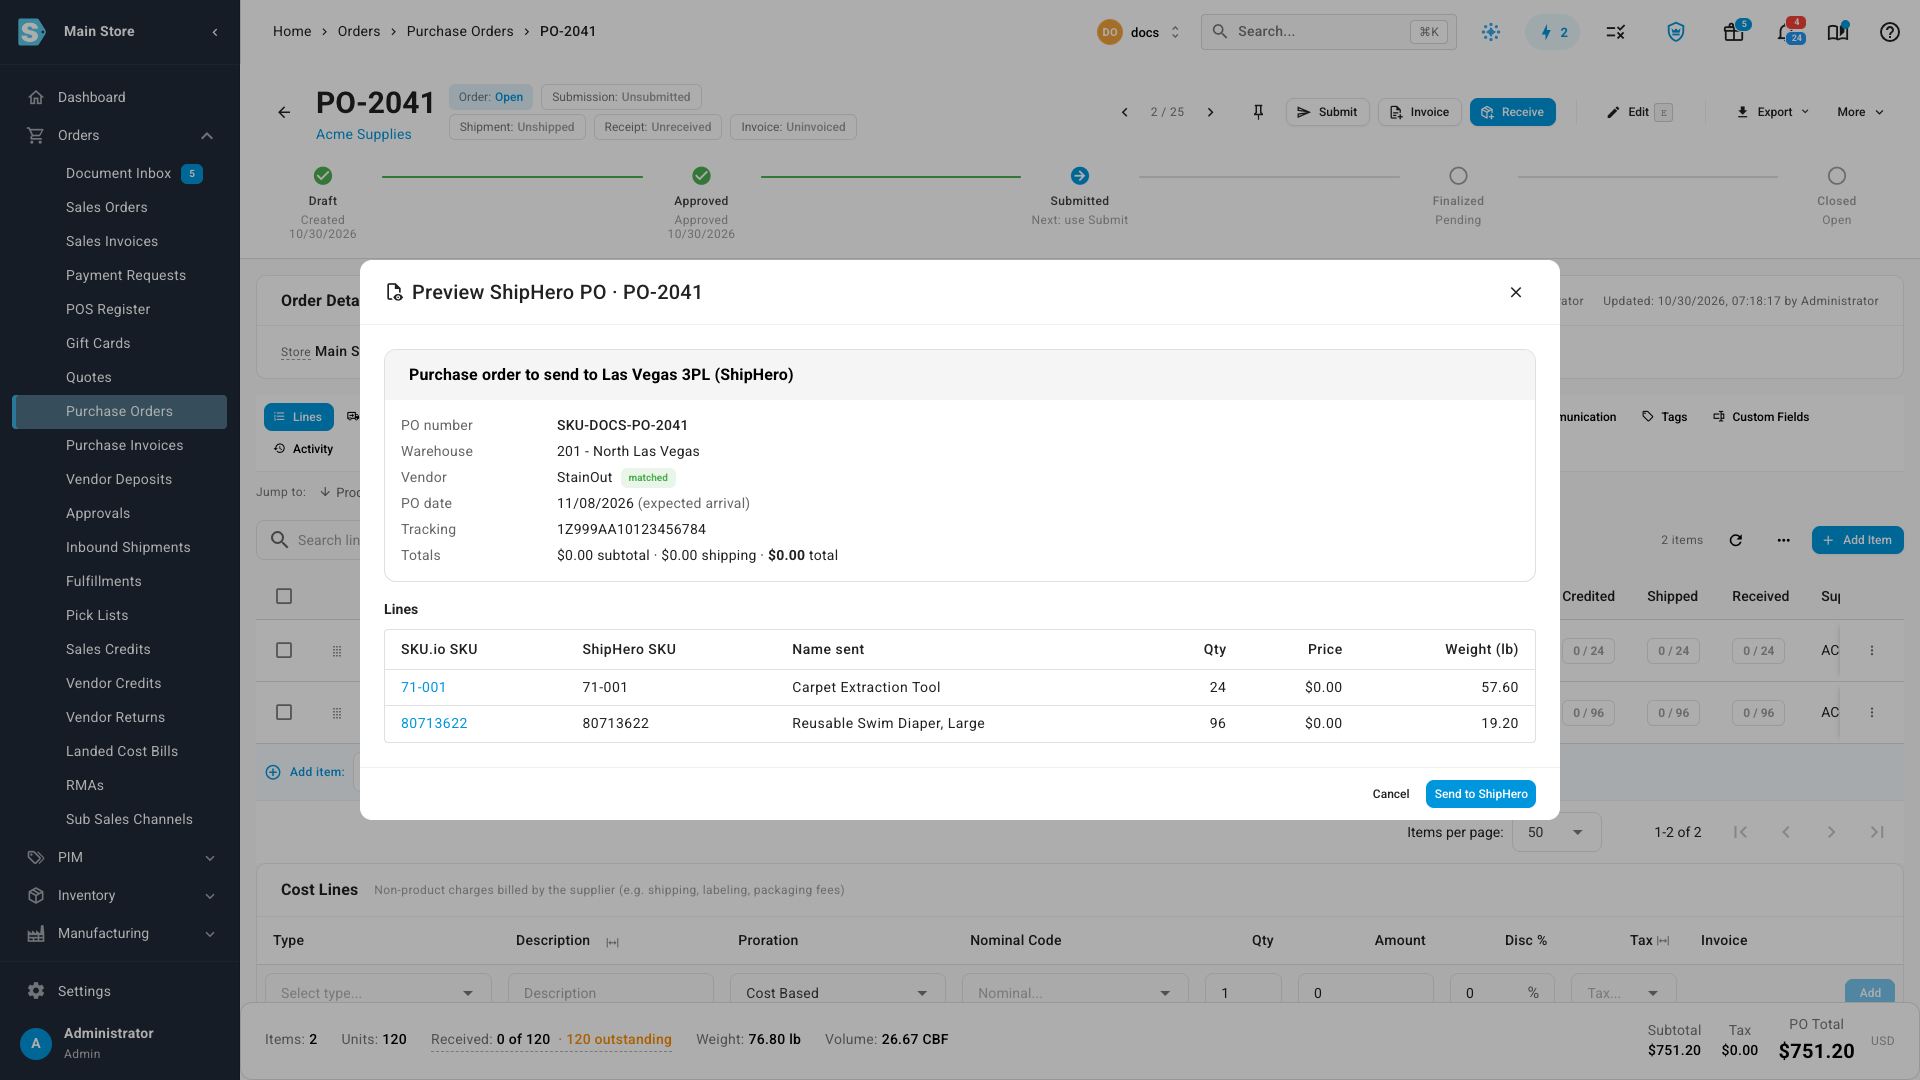Refresh the line items list

(1736, 540)
